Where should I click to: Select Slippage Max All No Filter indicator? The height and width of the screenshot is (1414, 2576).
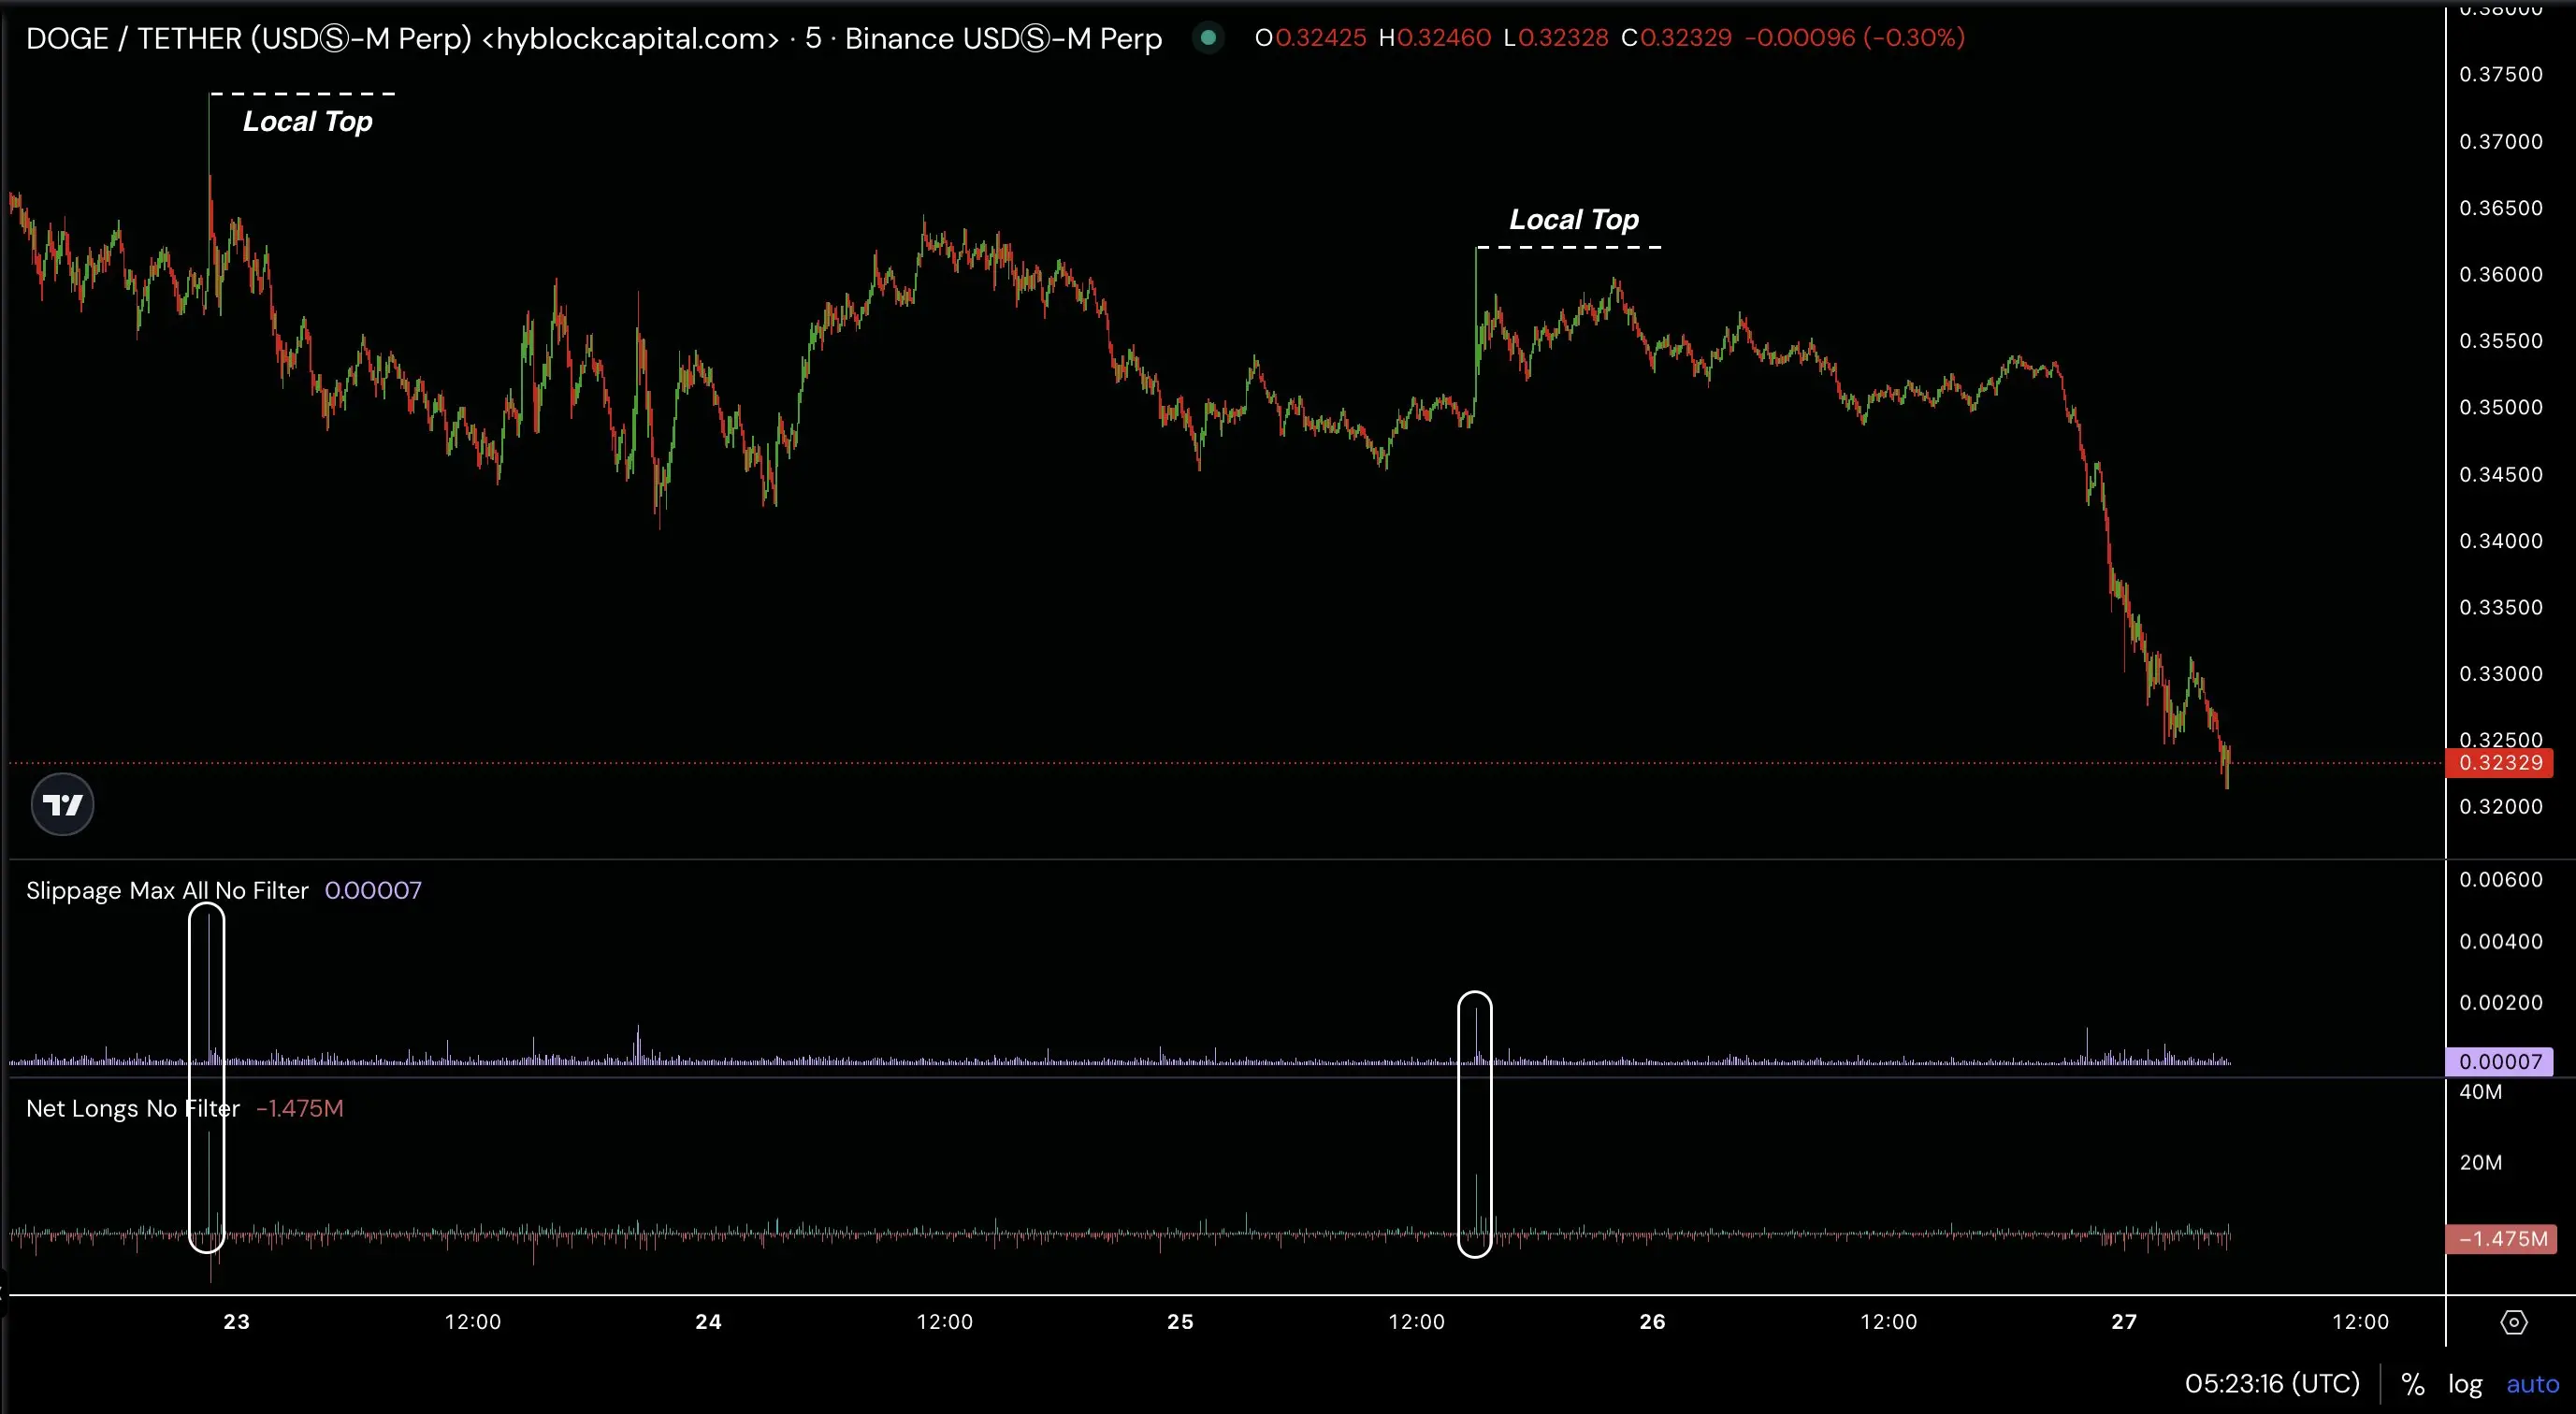[x=167, y=890]
